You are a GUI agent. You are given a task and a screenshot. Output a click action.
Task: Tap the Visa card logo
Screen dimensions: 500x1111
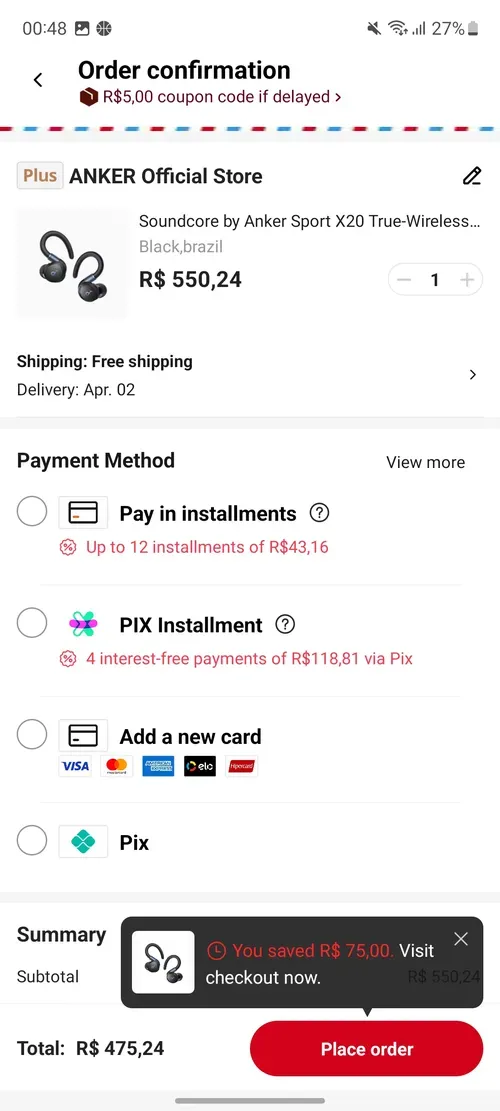tap(75, 766)
